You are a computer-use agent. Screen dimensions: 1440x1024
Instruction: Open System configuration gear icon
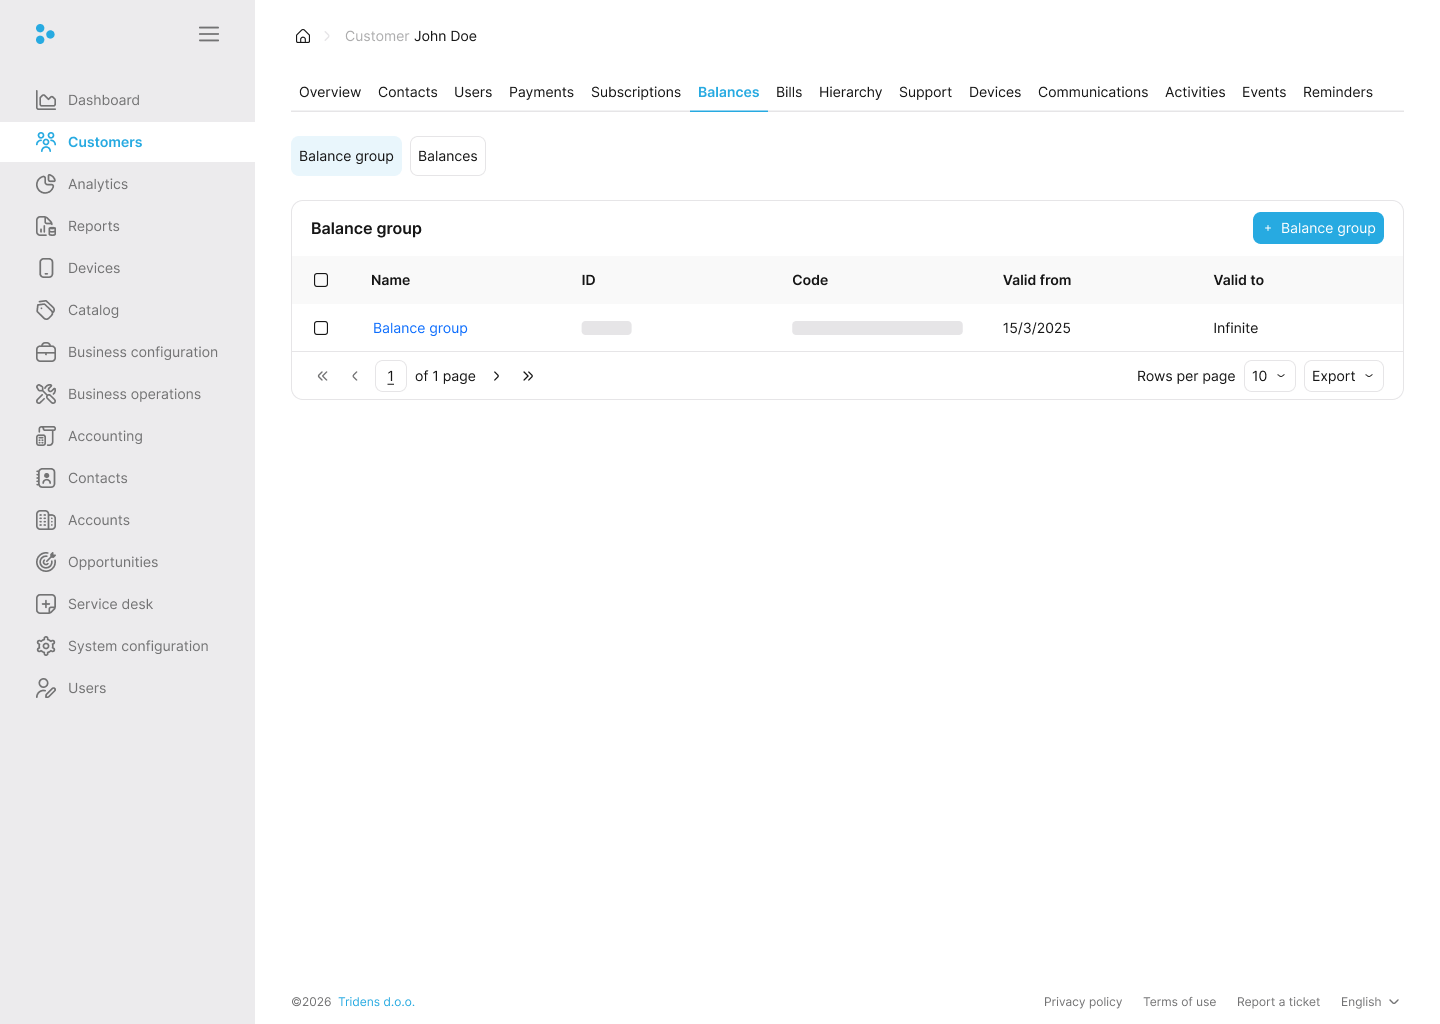click(46, 646)
